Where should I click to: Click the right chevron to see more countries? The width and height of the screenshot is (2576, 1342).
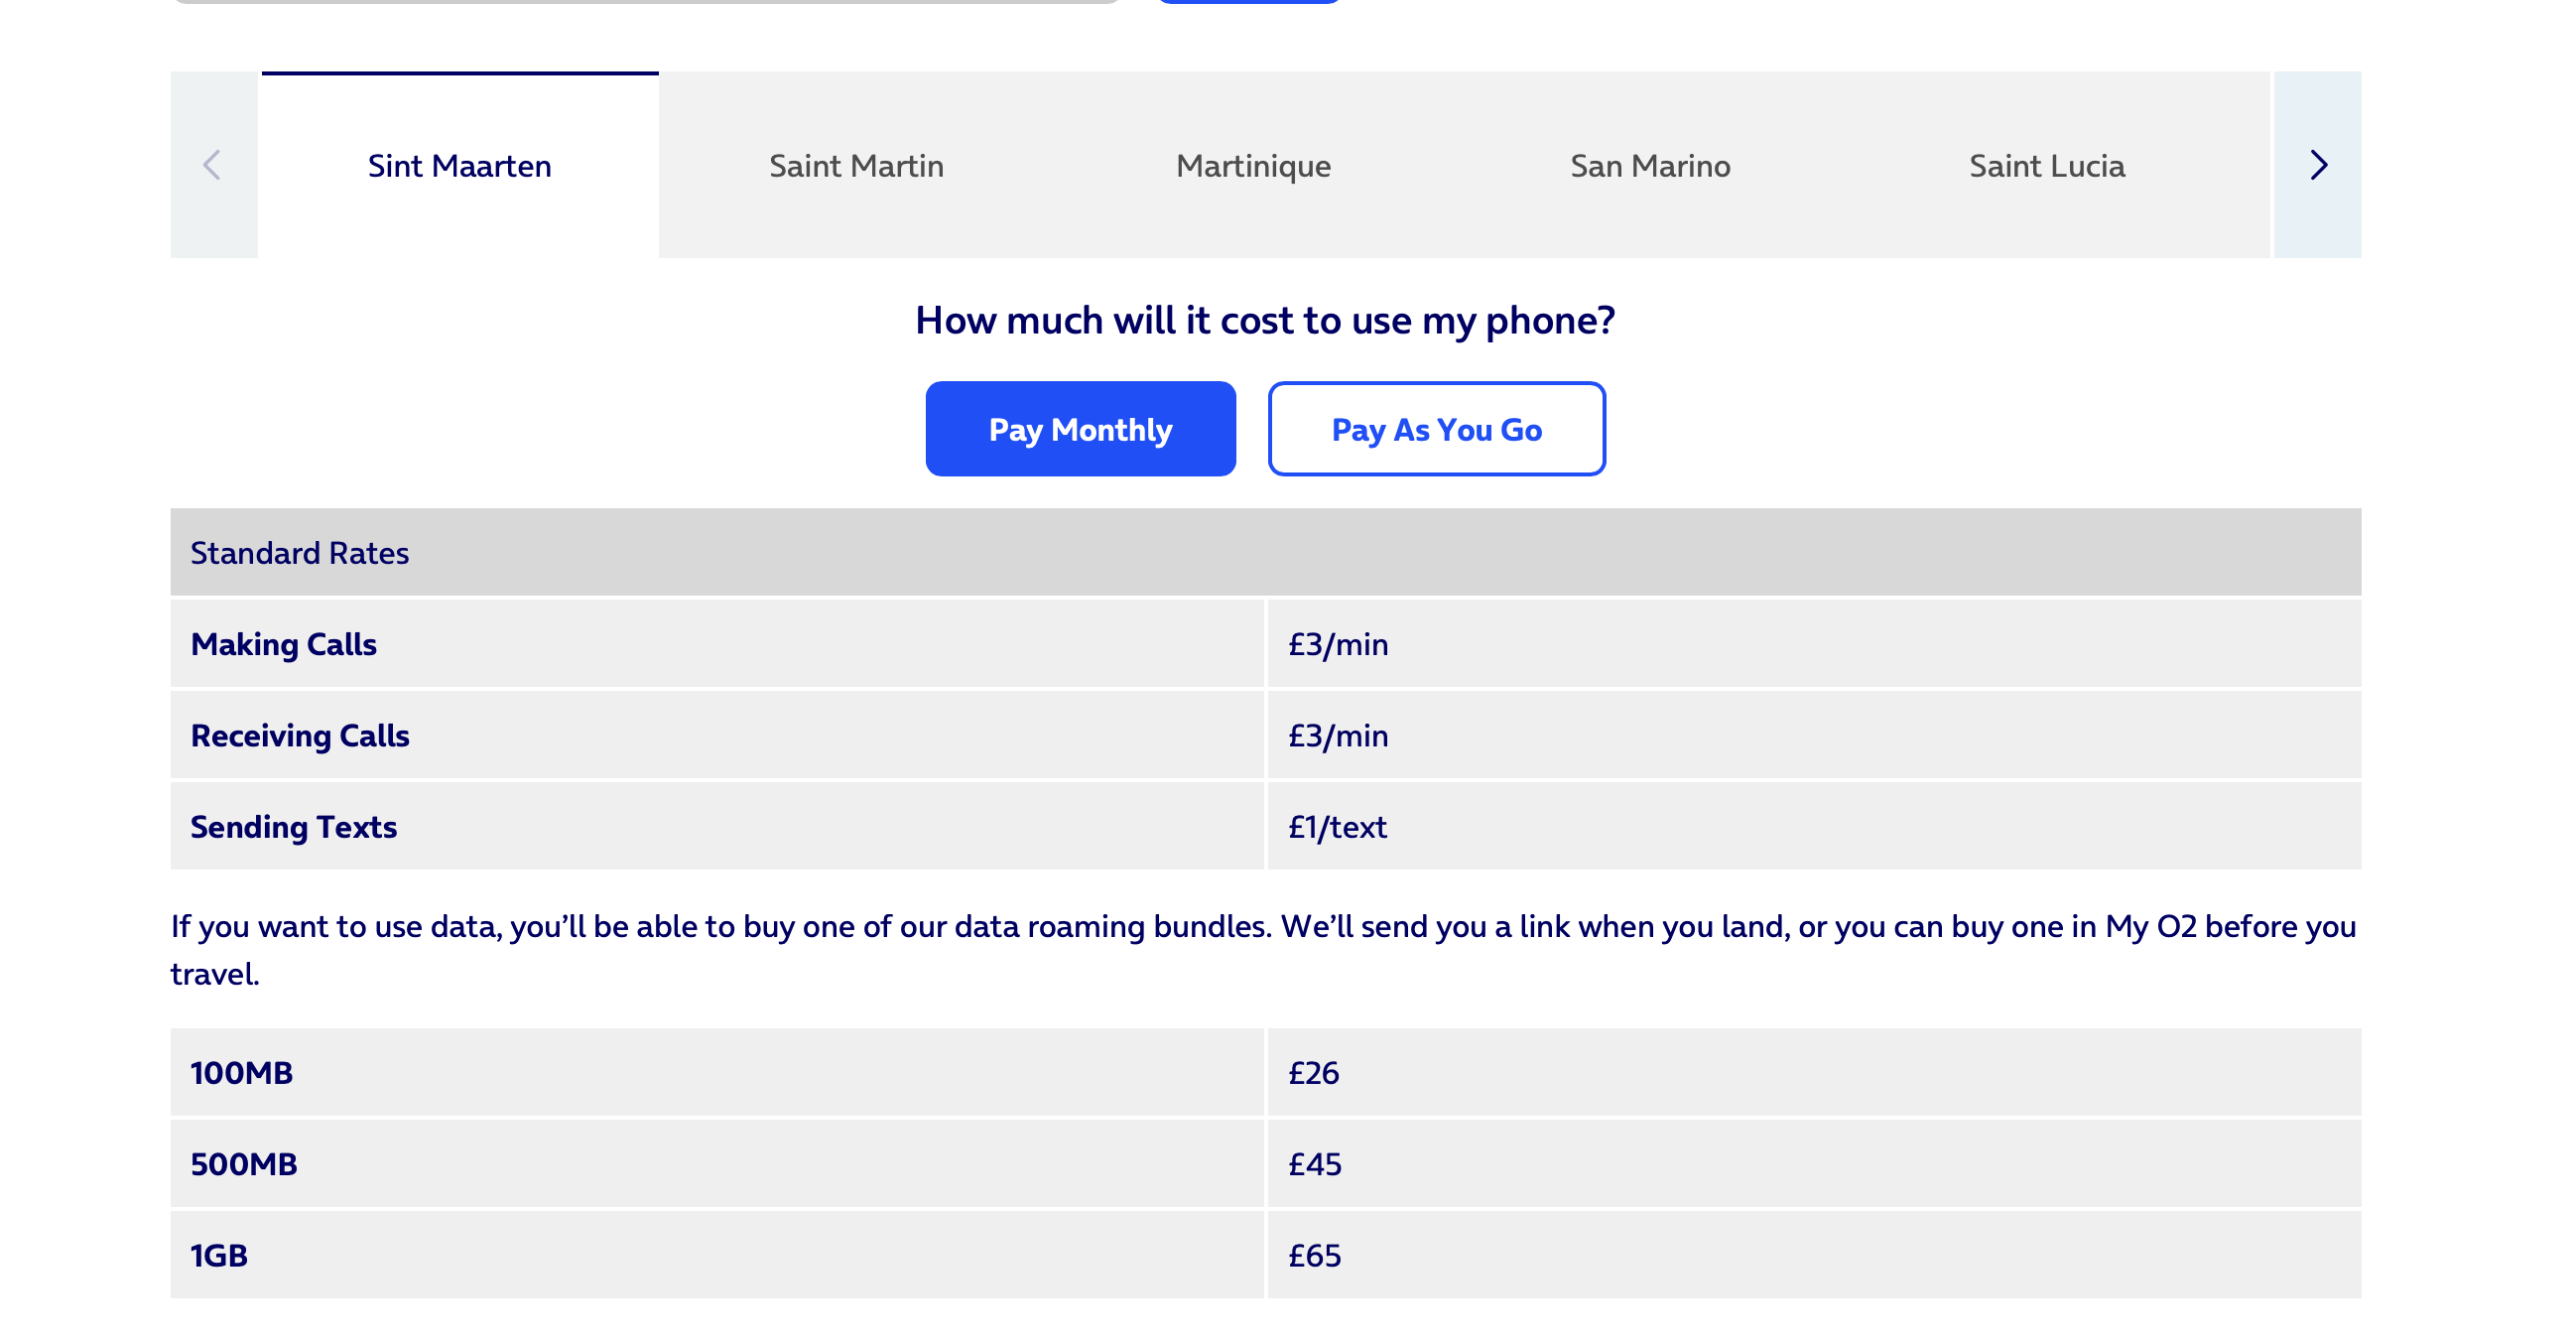coord(2320,166)
